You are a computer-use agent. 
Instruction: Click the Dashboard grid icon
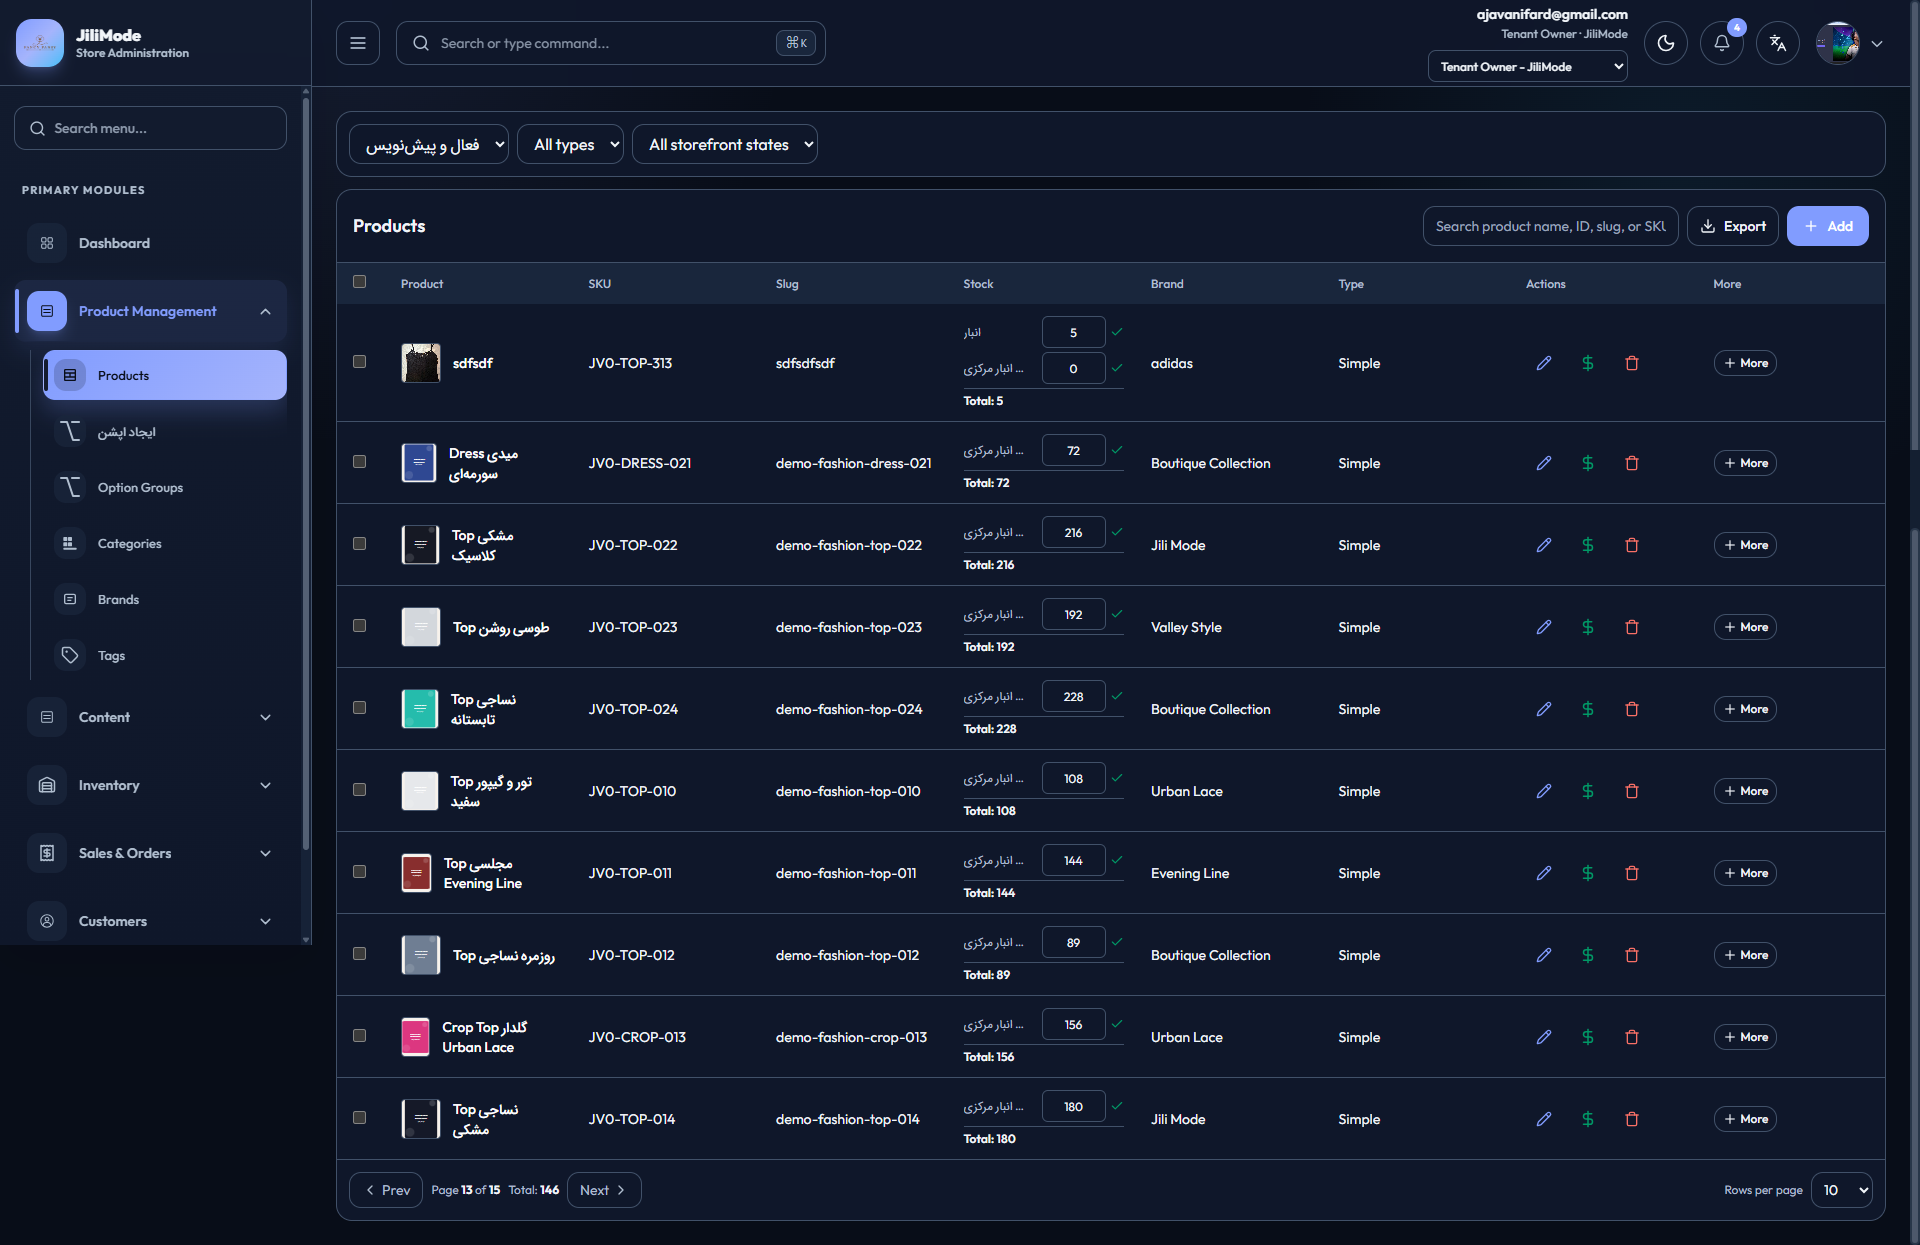pyautogui.click(x=47, y=243)
